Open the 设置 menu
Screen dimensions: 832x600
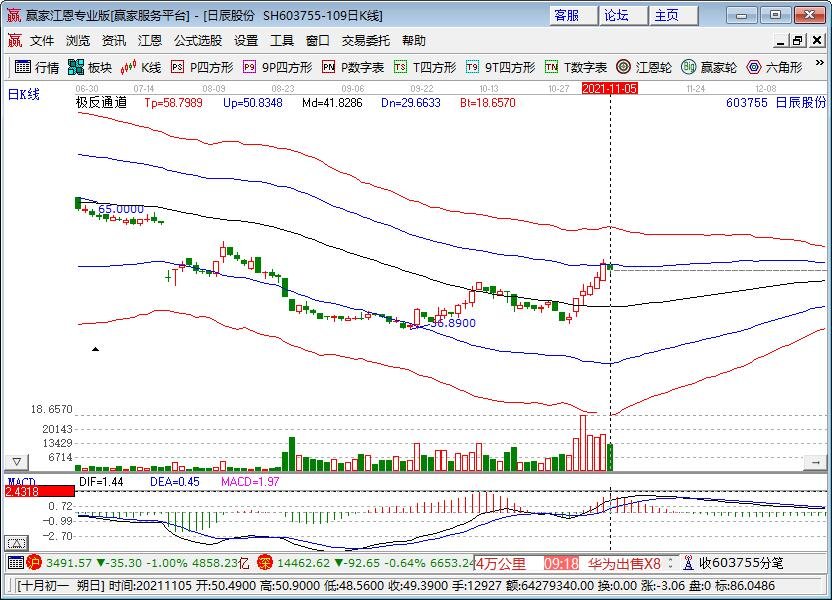point(246,41)
